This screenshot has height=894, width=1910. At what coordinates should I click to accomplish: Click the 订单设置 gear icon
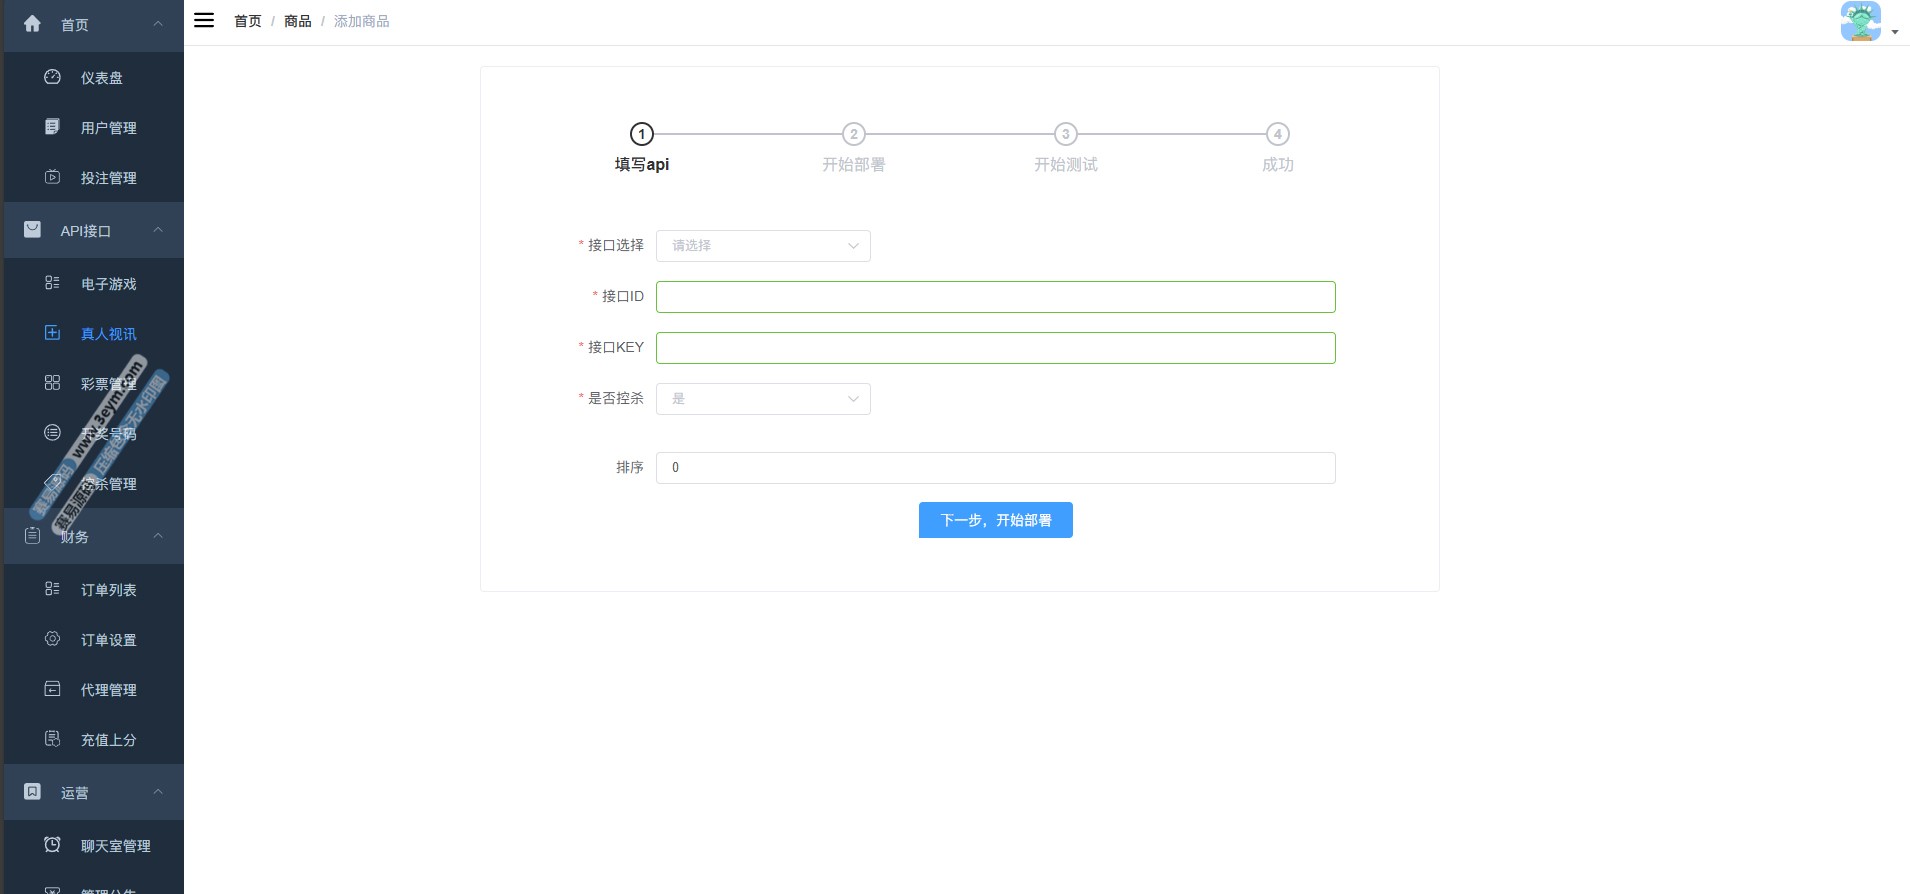[x=53, y=639]
